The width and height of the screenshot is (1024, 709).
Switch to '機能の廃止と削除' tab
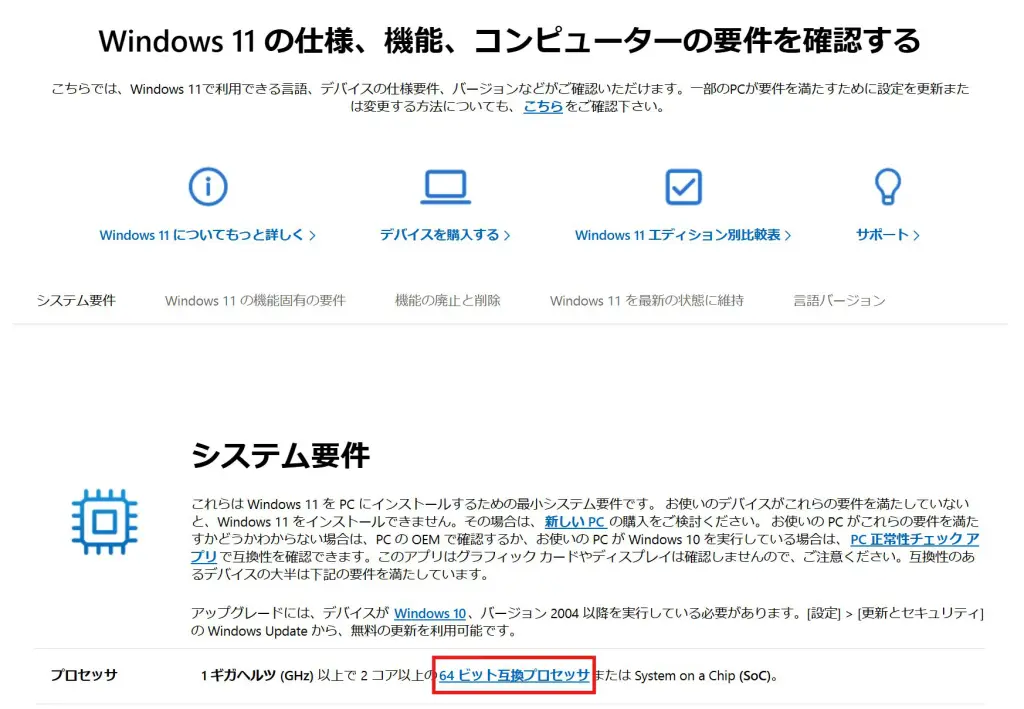(447, 300)
